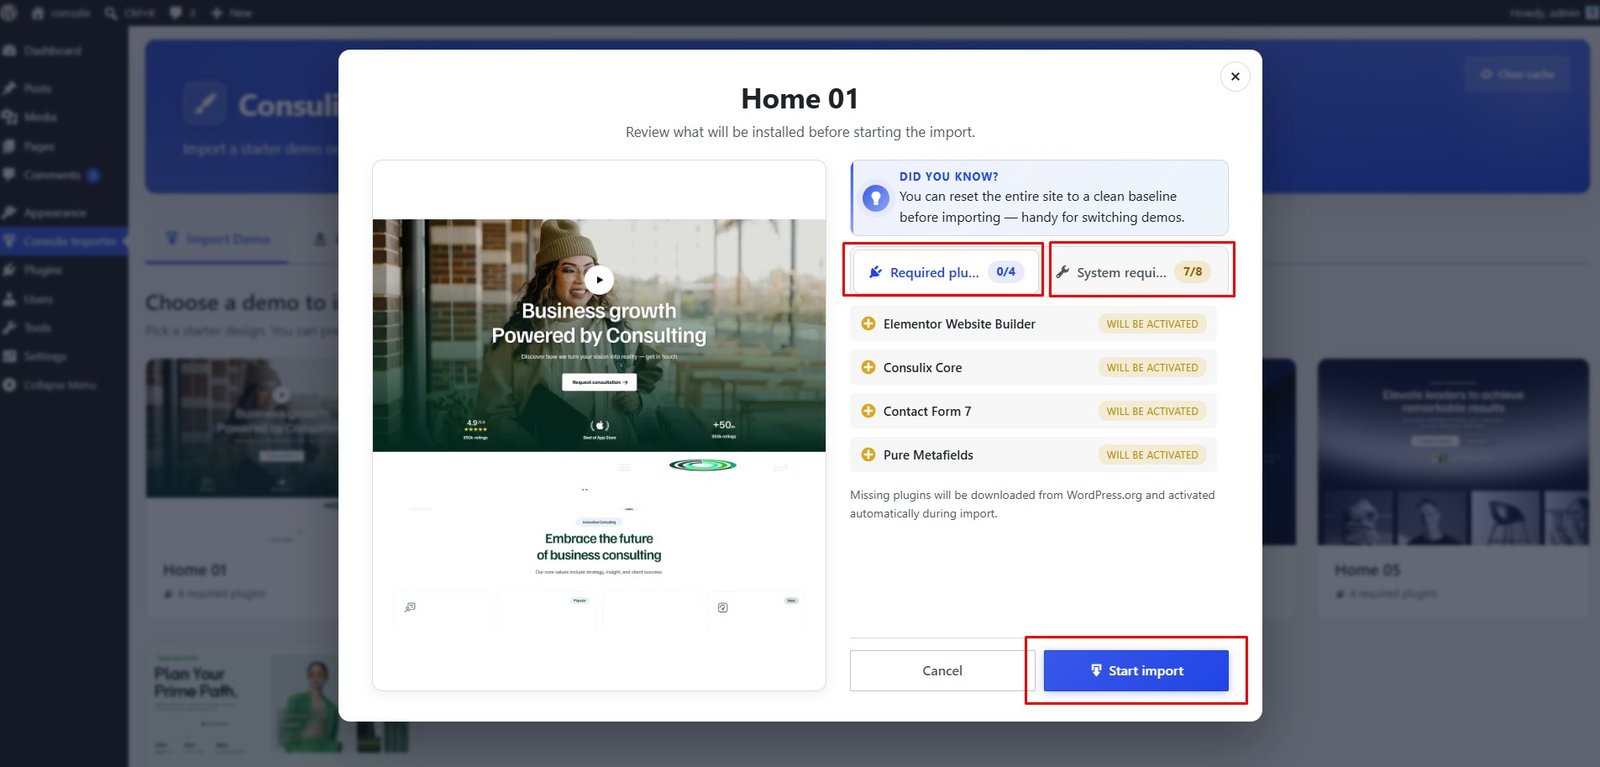Click the plus icon beside Contact Form 7

click(868, 411)
